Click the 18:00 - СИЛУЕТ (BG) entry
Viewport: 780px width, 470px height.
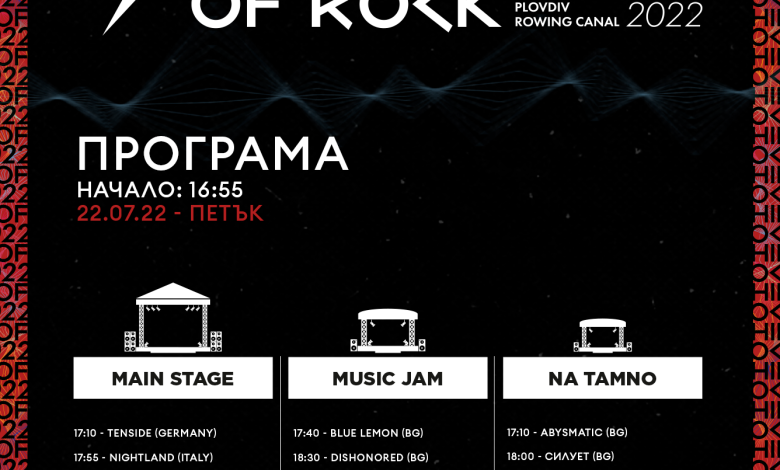[561, 456]
